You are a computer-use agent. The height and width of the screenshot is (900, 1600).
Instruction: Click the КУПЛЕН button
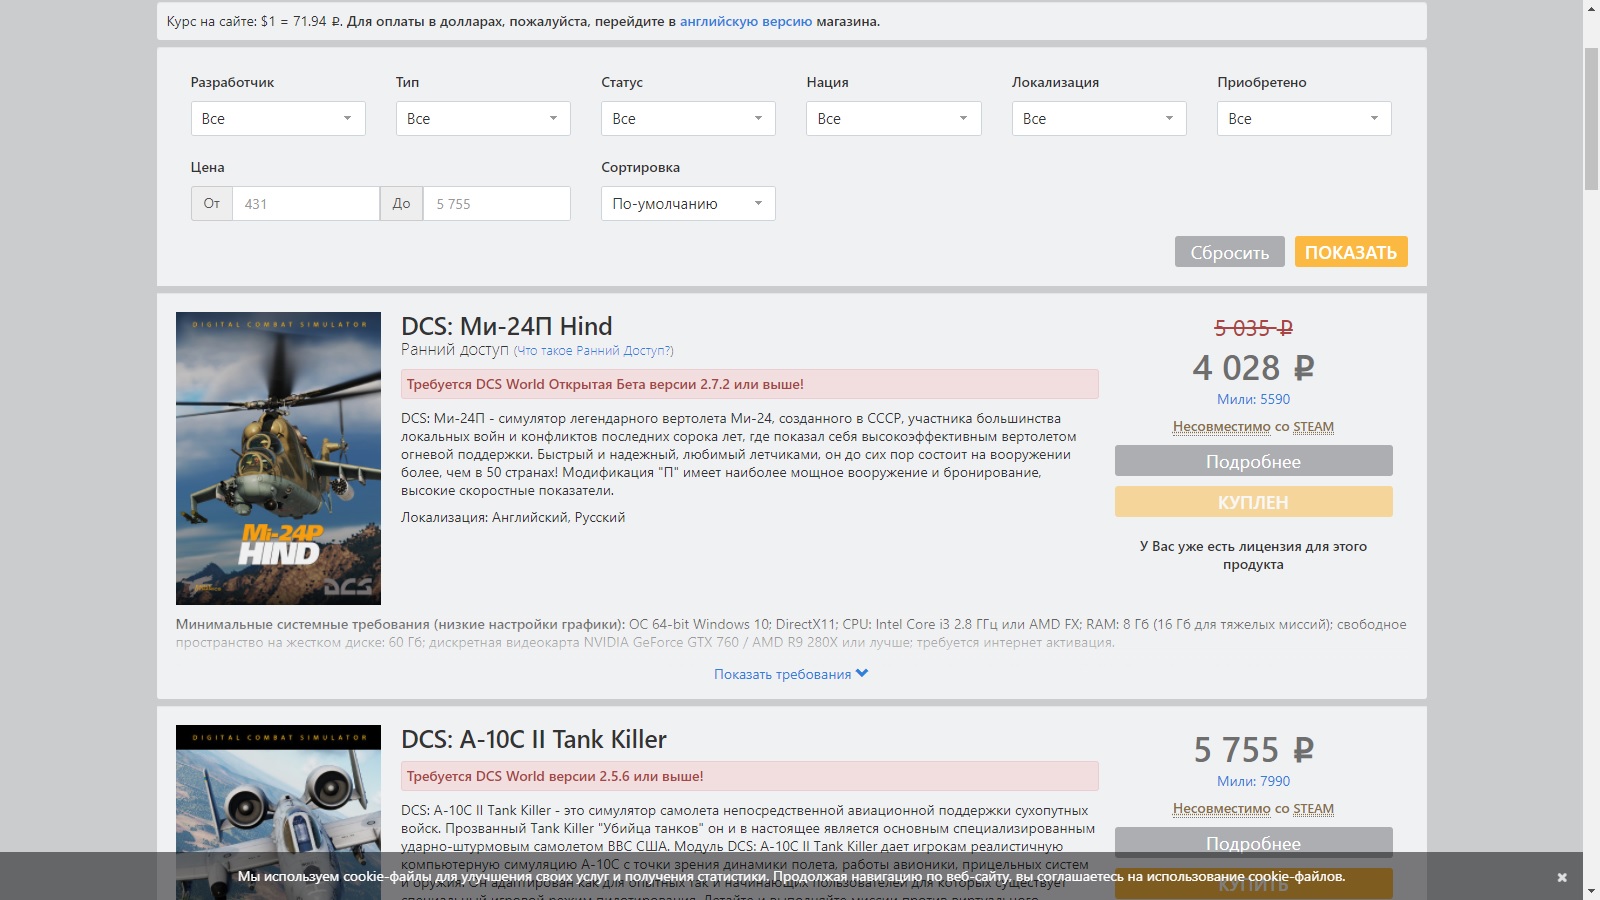tap(1253, 502)
